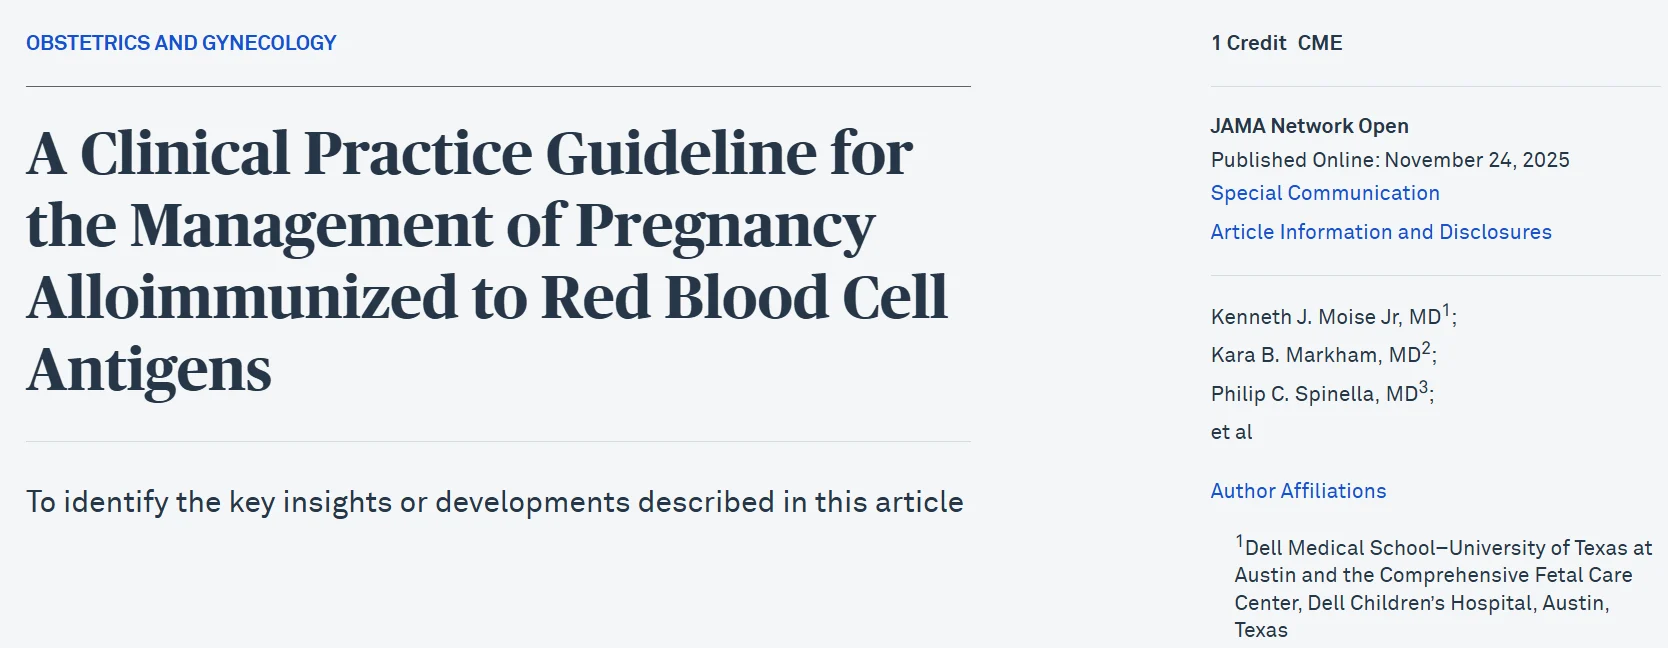The image size is (1668, 648).
Task: Click the word "Antigens" in the title
Action: pyautogui.click(x=150, y=370)
